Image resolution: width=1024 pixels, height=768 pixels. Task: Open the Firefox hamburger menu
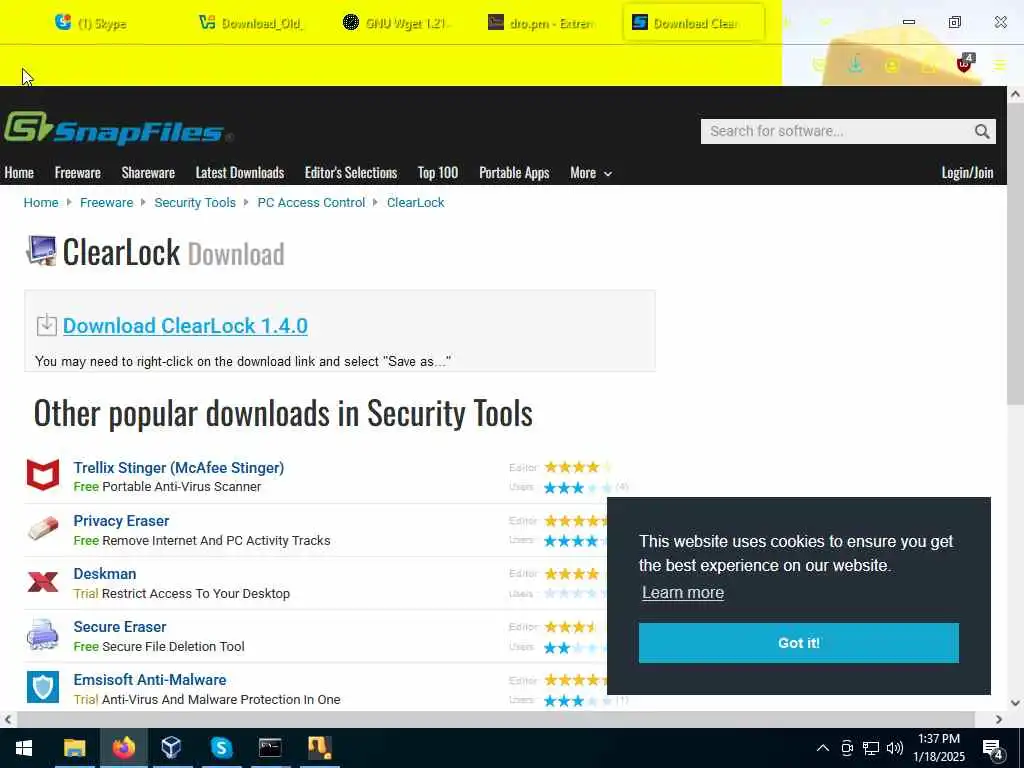[1000, 65]
